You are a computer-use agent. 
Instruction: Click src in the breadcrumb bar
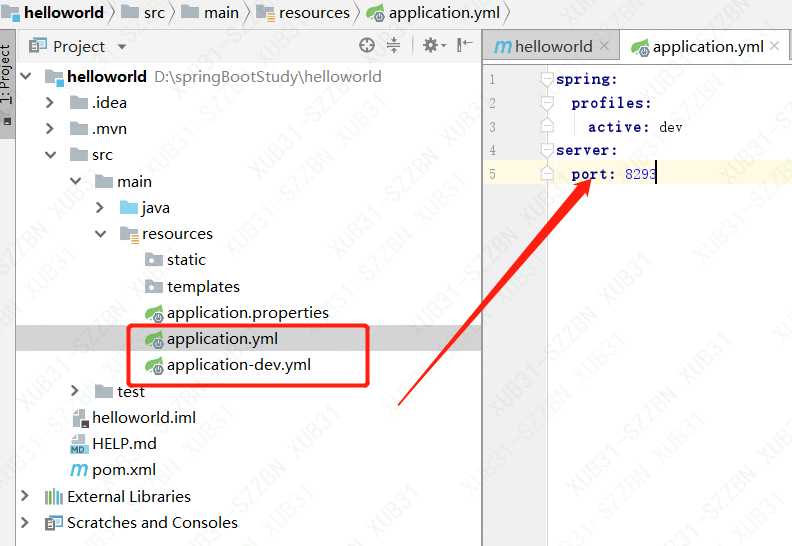coord(143,13)
